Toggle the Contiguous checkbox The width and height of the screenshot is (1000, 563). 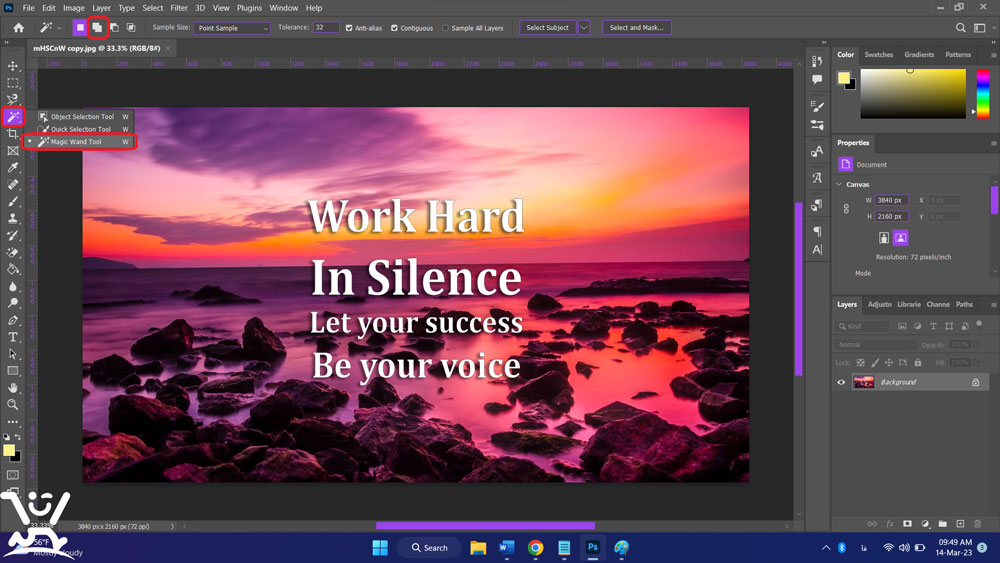coord(394,28)
